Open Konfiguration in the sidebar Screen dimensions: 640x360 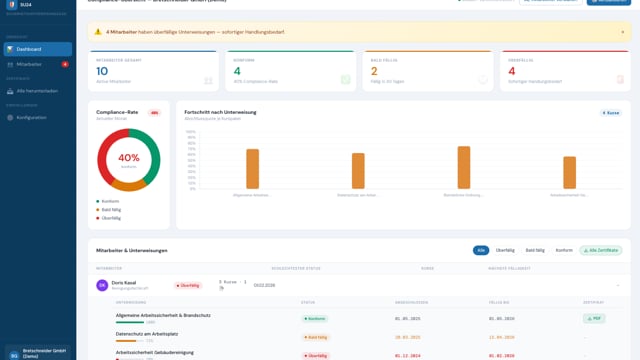[38, 118]
